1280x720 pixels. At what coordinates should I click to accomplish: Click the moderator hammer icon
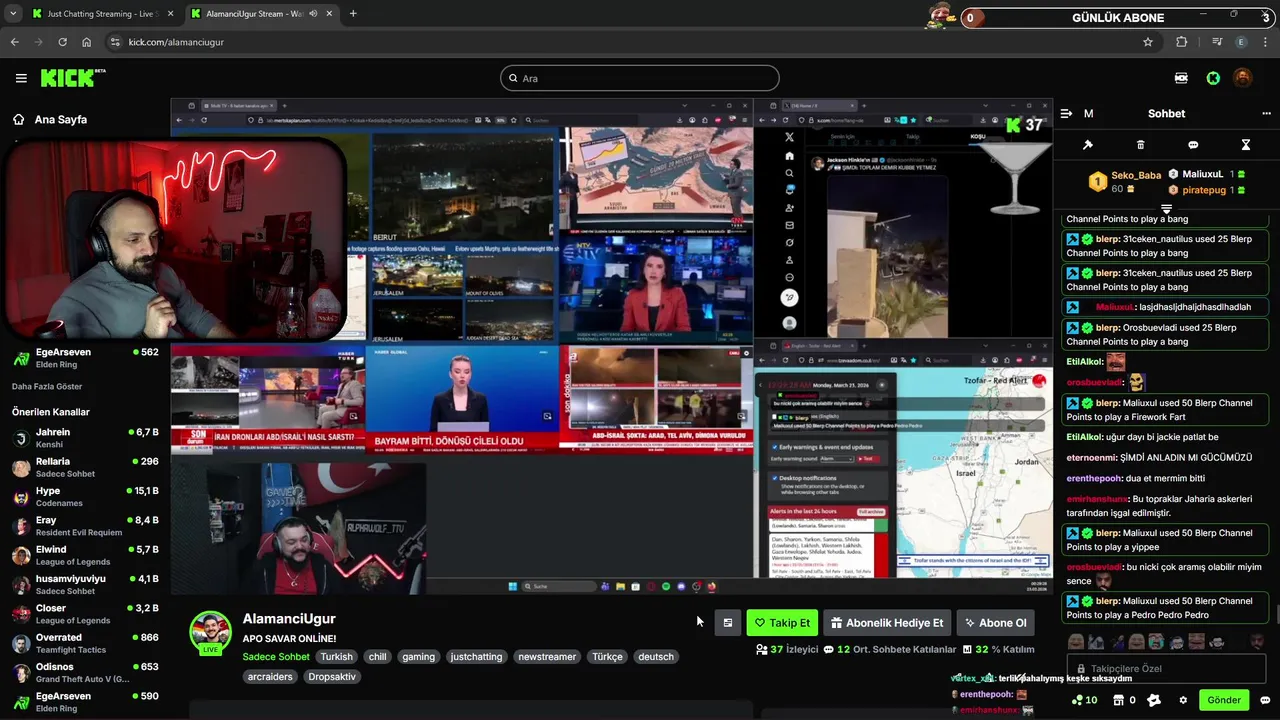(1088, 145)
